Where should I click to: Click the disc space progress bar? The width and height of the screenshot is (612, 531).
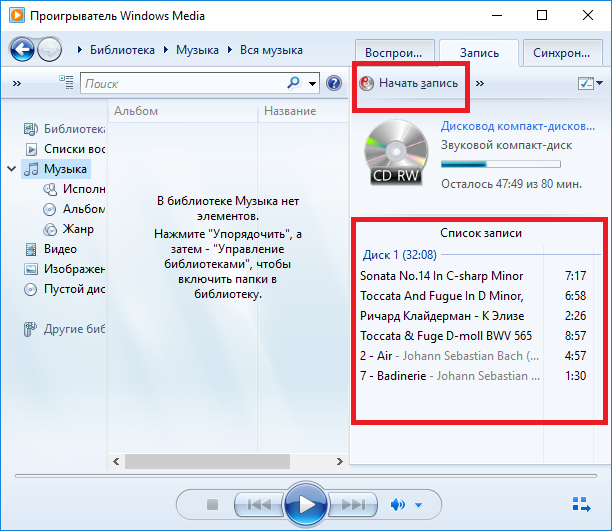point(501,164)
